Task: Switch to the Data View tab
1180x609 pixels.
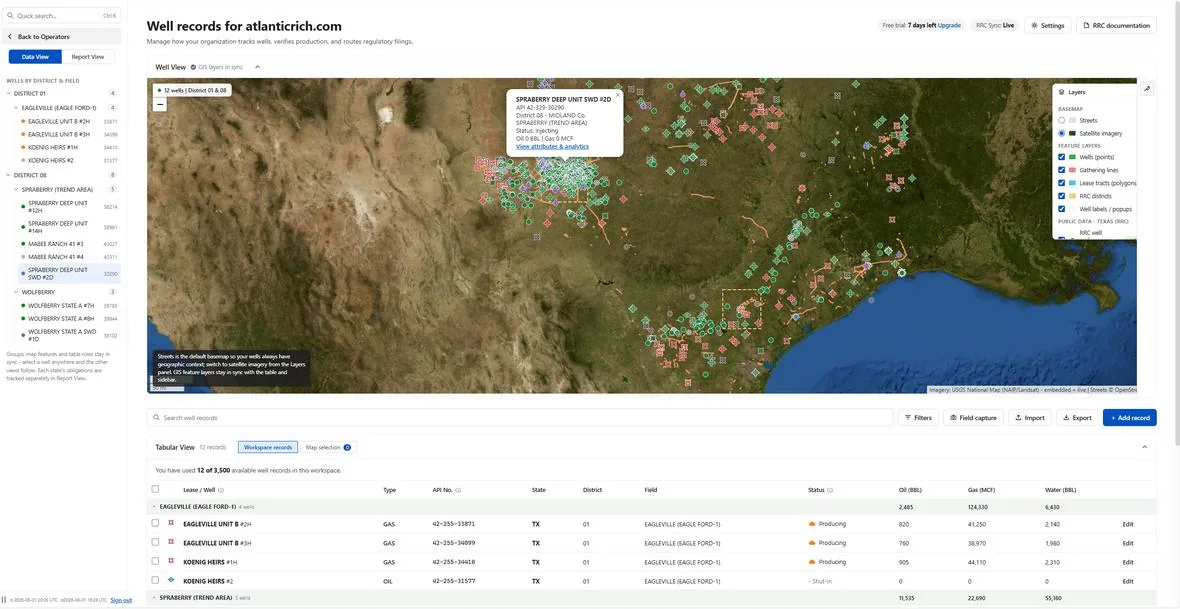Action: pyautogui.click(x=35, y=56)
